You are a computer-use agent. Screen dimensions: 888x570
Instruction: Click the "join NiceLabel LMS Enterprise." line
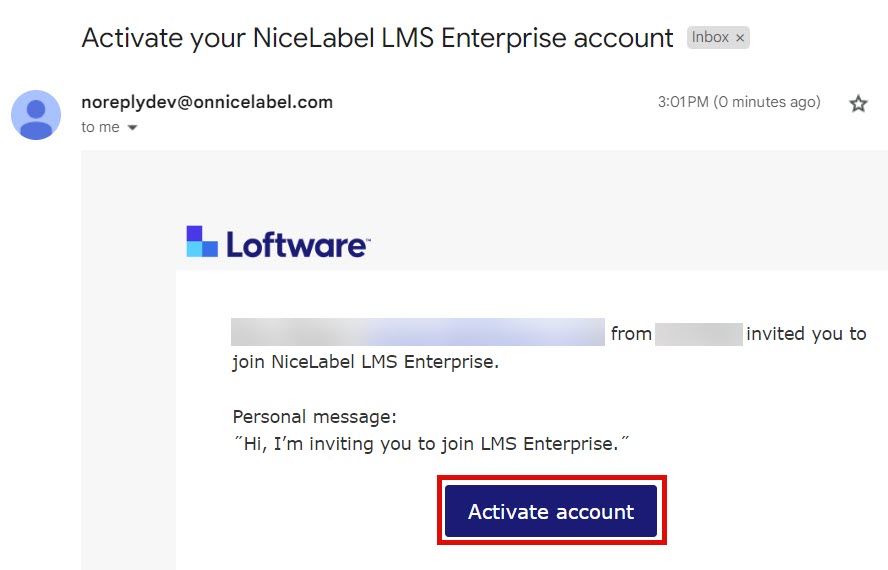[365, 362]
